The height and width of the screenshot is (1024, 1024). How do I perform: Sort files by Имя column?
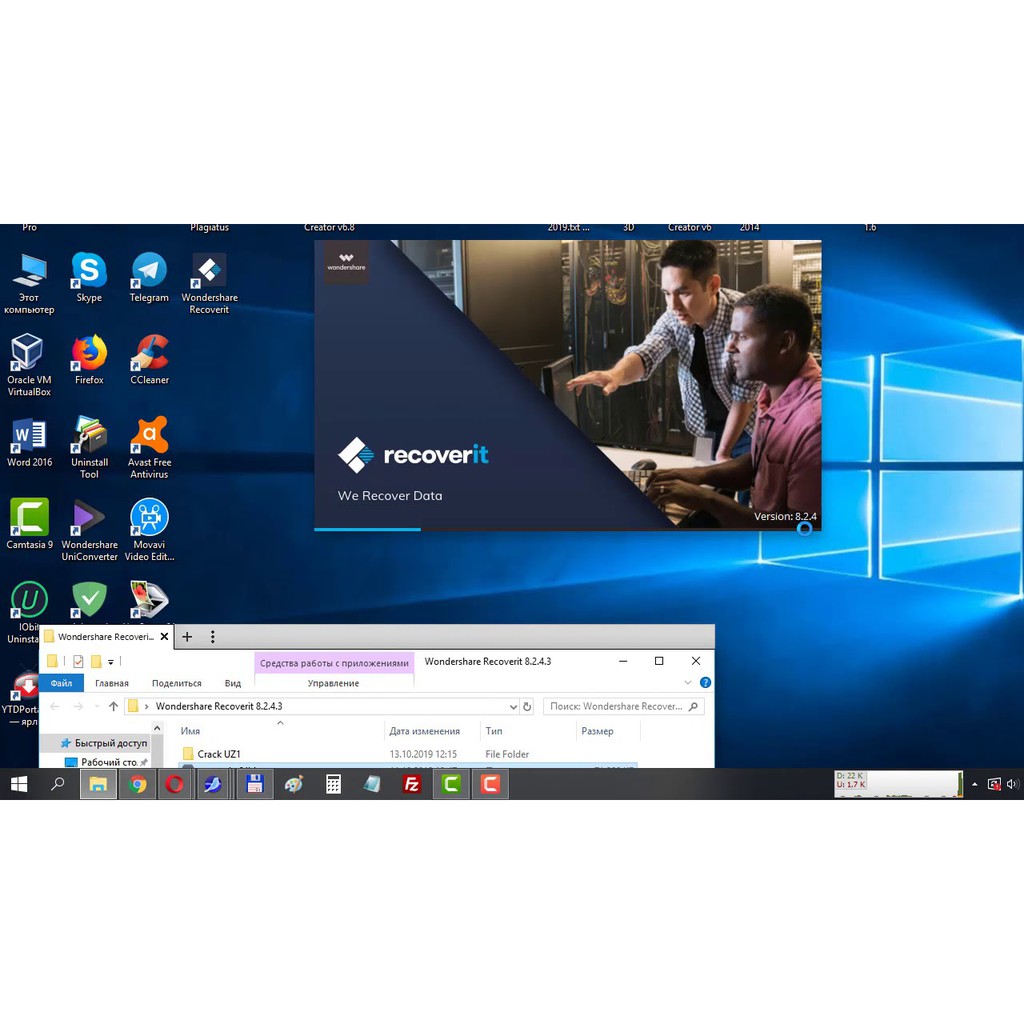(x=281, y=731)
